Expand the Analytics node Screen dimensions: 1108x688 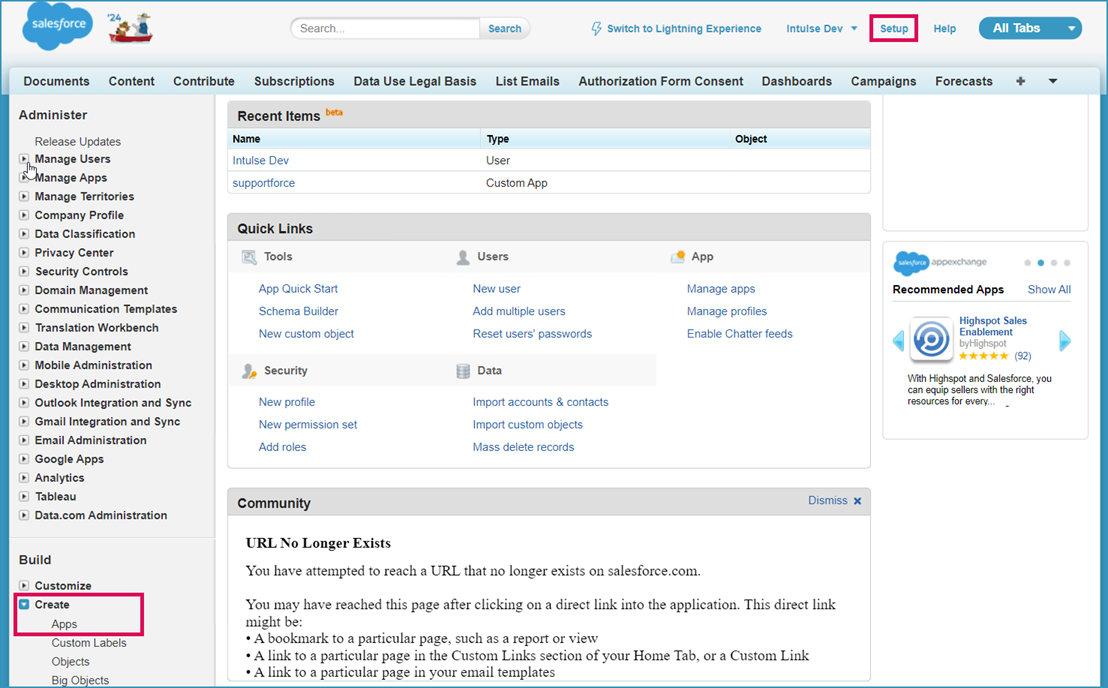click(x=24, y=478)
